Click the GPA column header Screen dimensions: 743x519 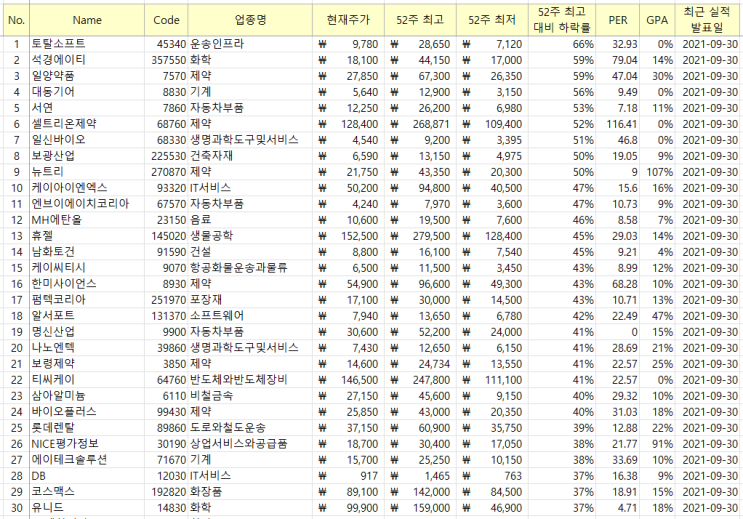pyautogui.click(x=657, y=20)
